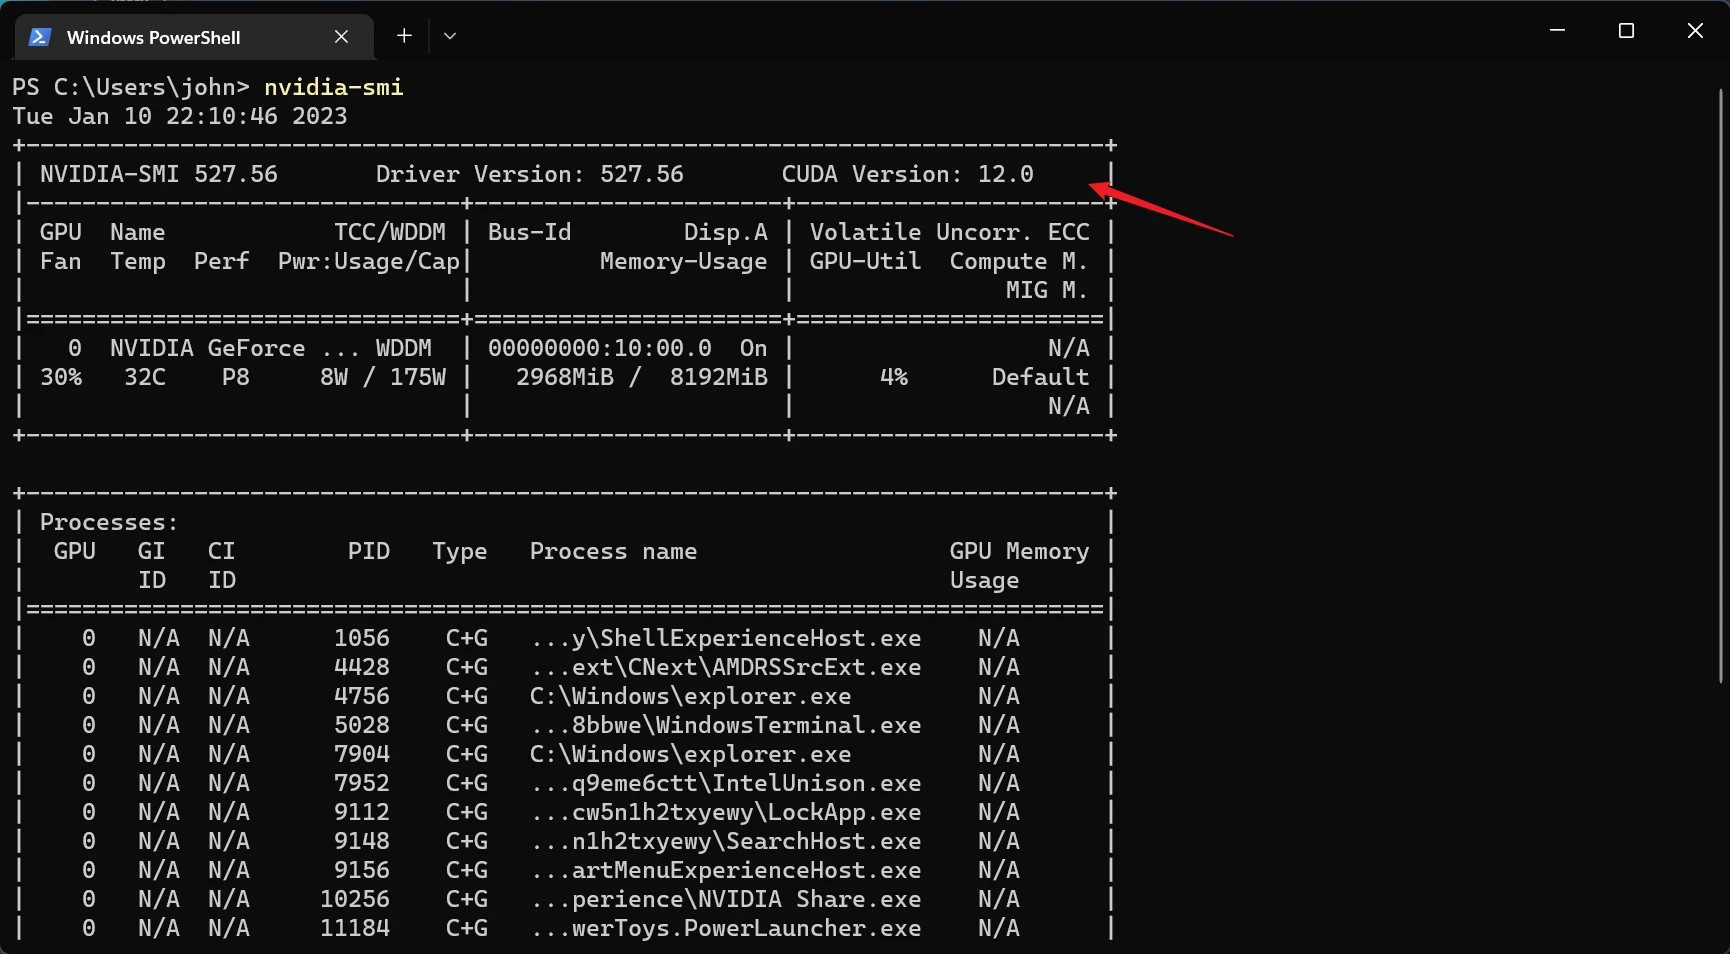Click the 'Processes:' label

110,522
